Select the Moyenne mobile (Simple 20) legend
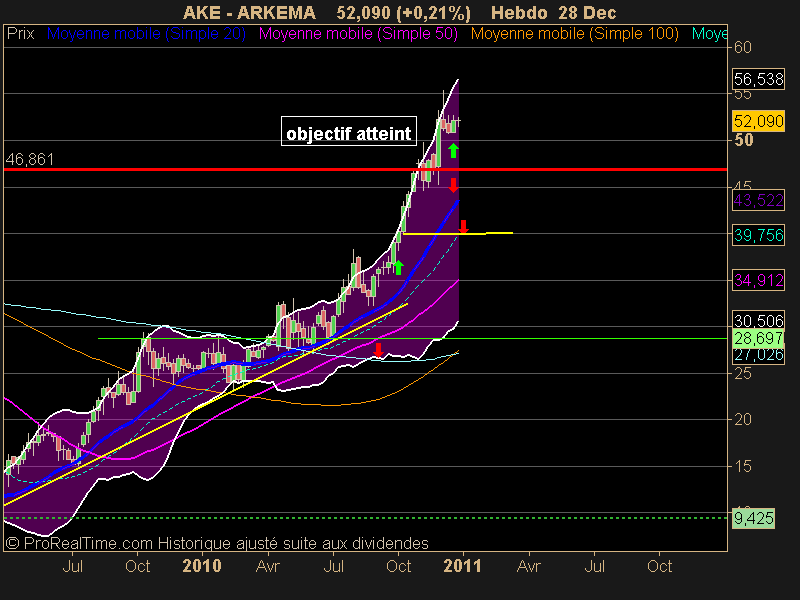Screen dimensions: 800x600 [146, 34]
